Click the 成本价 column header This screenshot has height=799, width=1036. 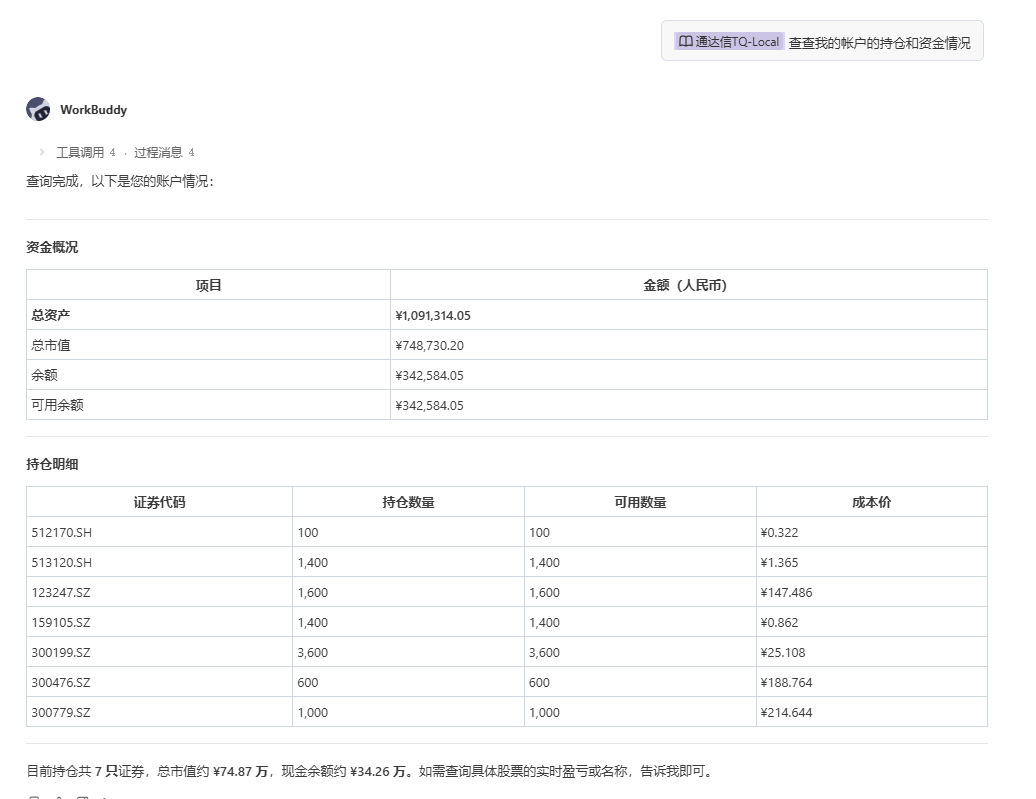click(871, 502)
